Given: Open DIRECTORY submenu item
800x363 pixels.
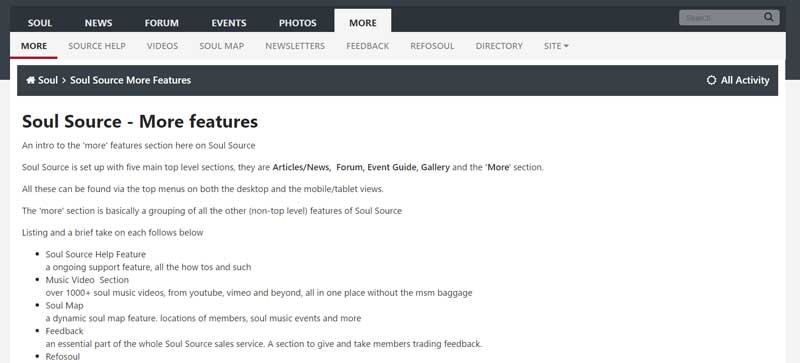Looking at the screenshot, I should (499, 46).
